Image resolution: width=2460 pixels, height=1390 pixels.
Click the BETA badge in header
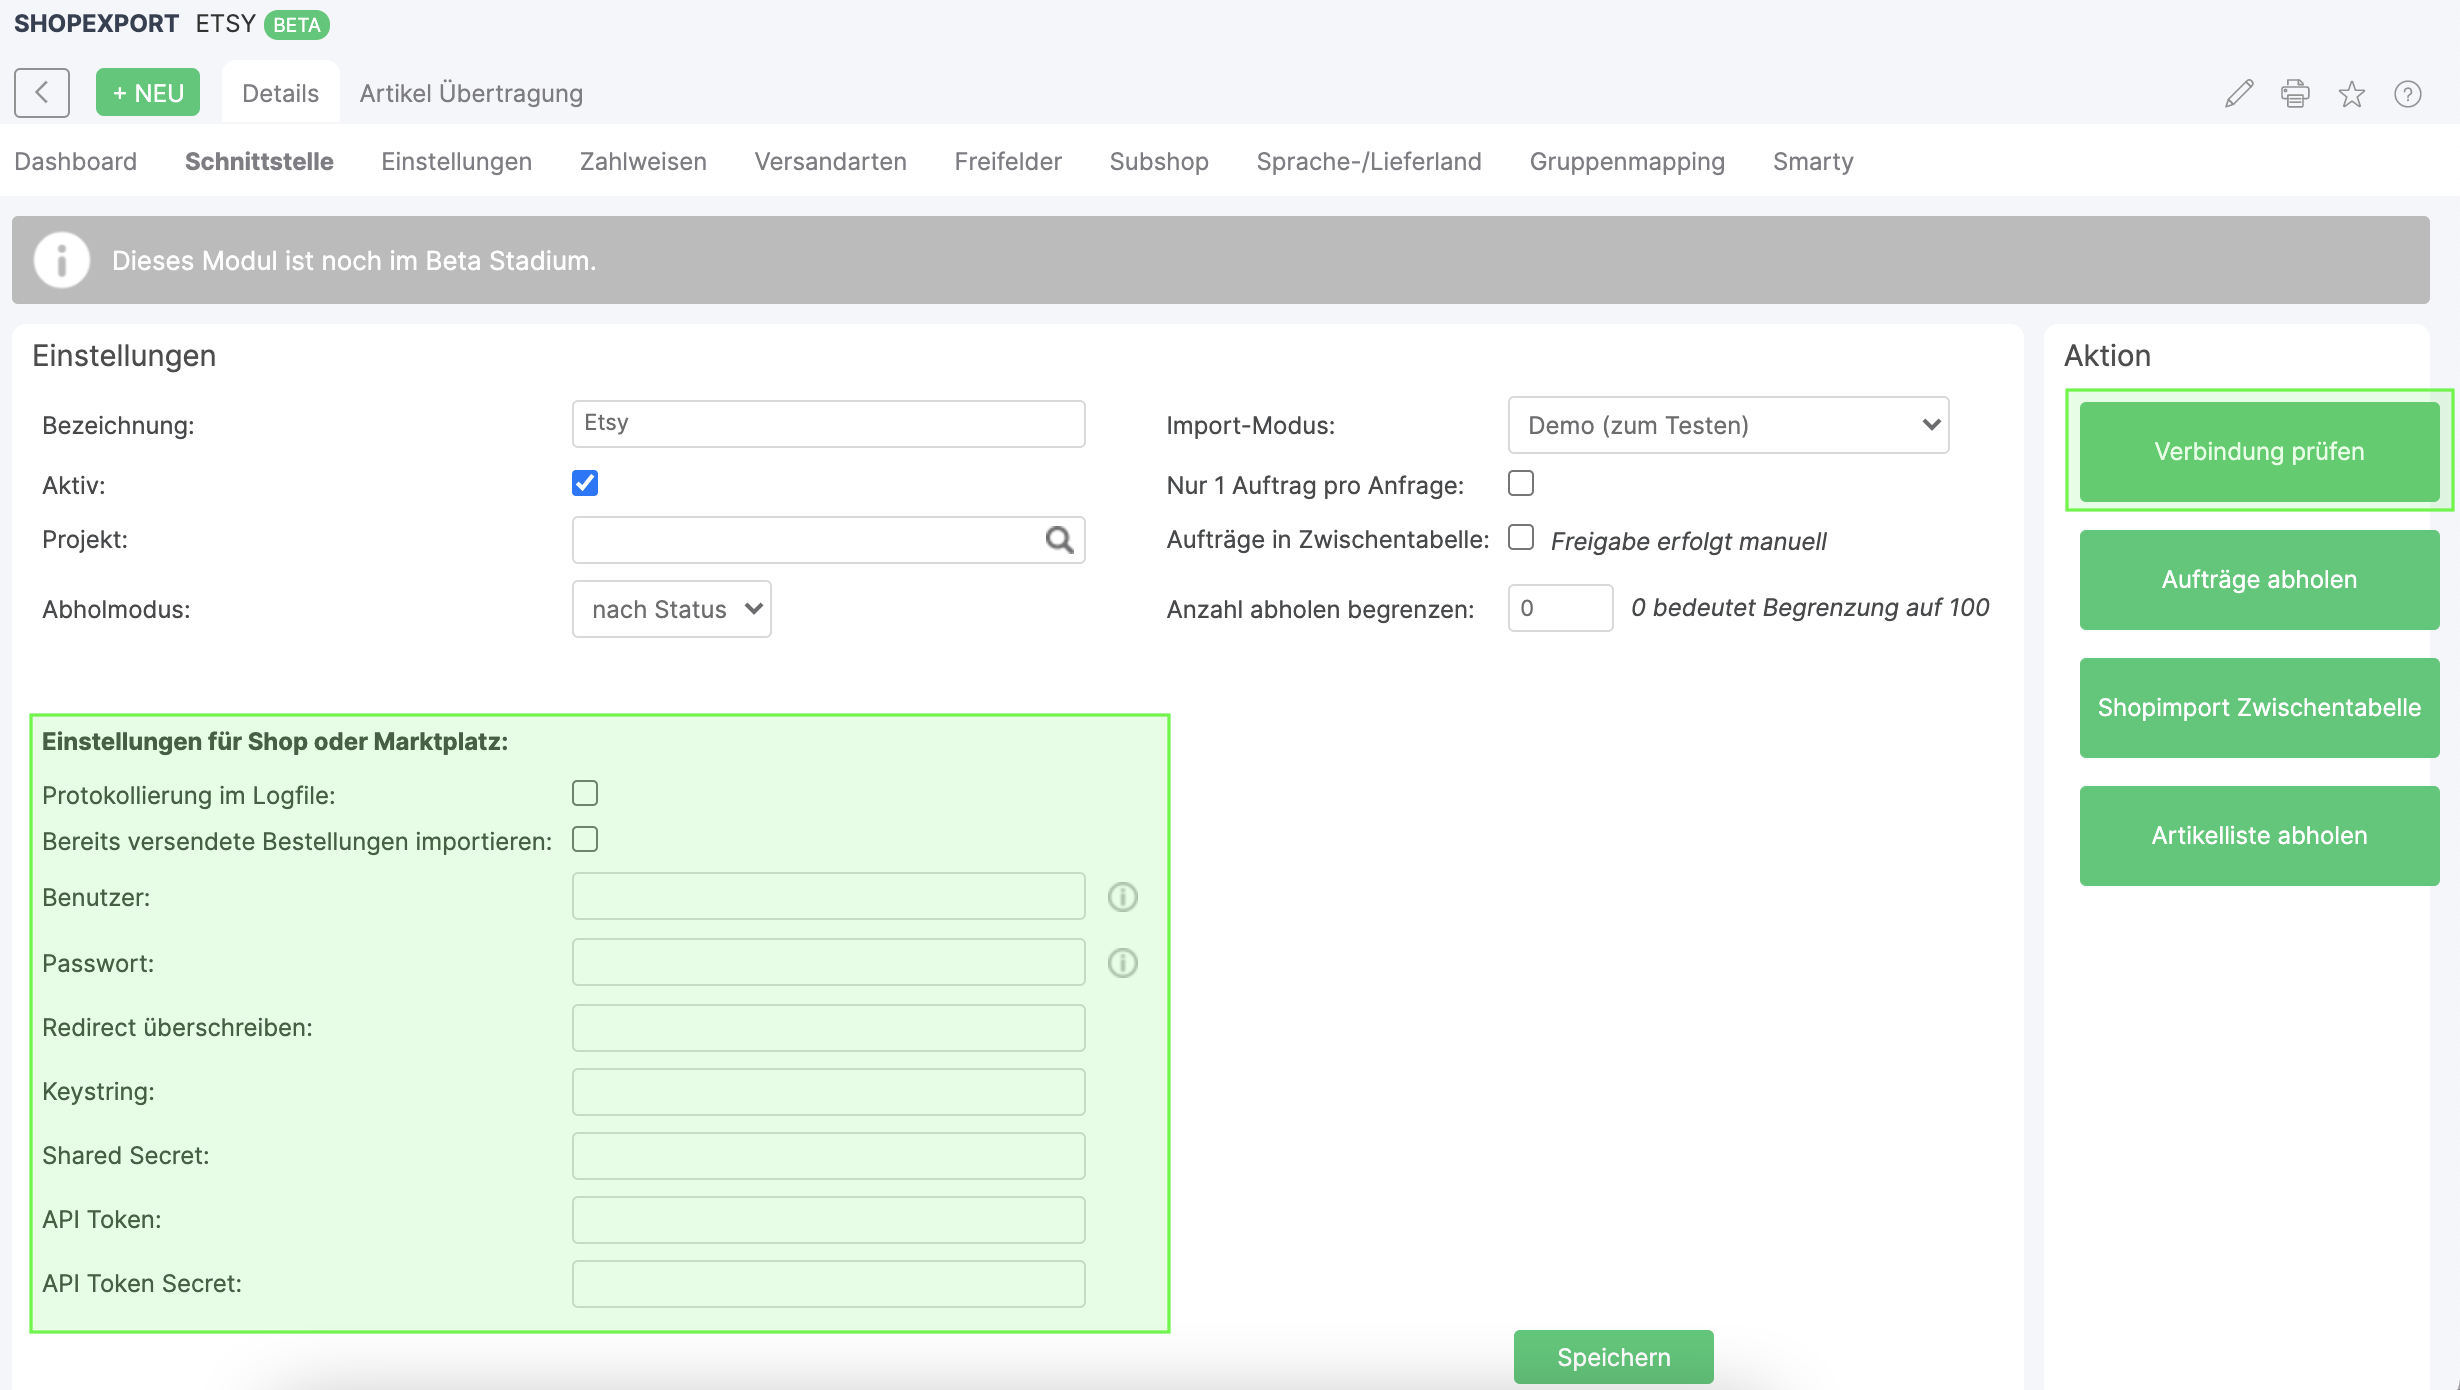pyautogui.click(x=297, y=24)
